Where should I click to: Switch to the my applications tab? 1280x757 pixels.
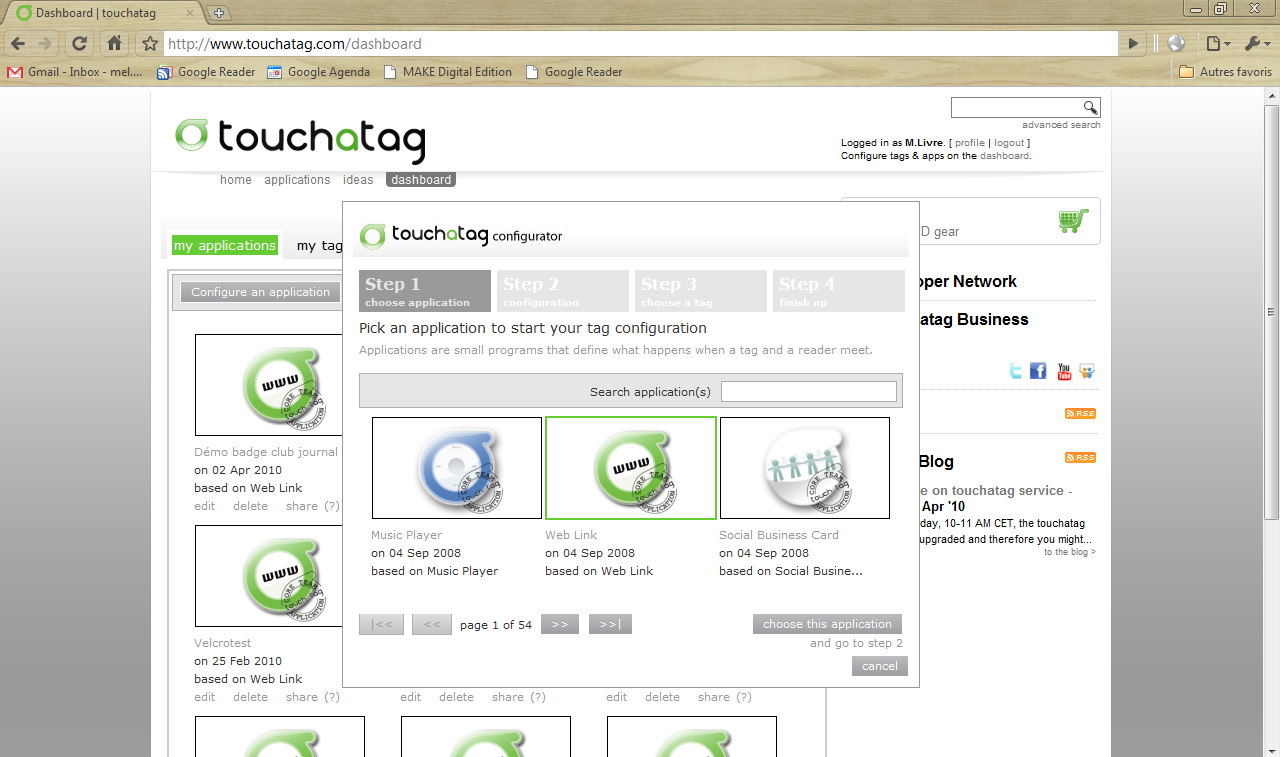coord(225,245)
